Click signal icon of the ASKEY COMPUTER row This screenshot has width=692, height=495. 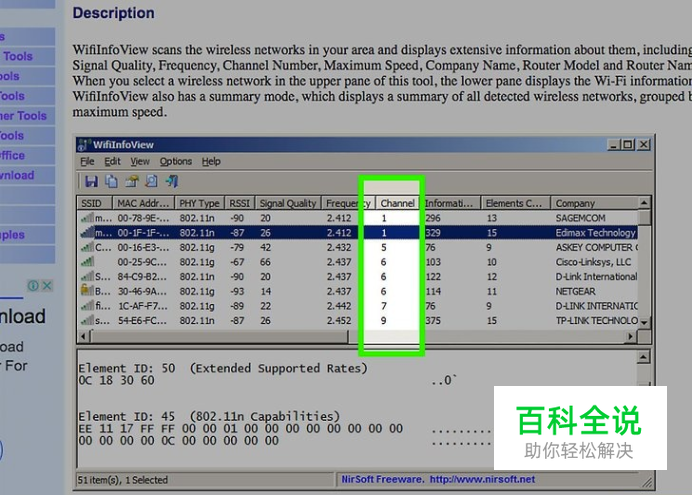click(87, 247)
